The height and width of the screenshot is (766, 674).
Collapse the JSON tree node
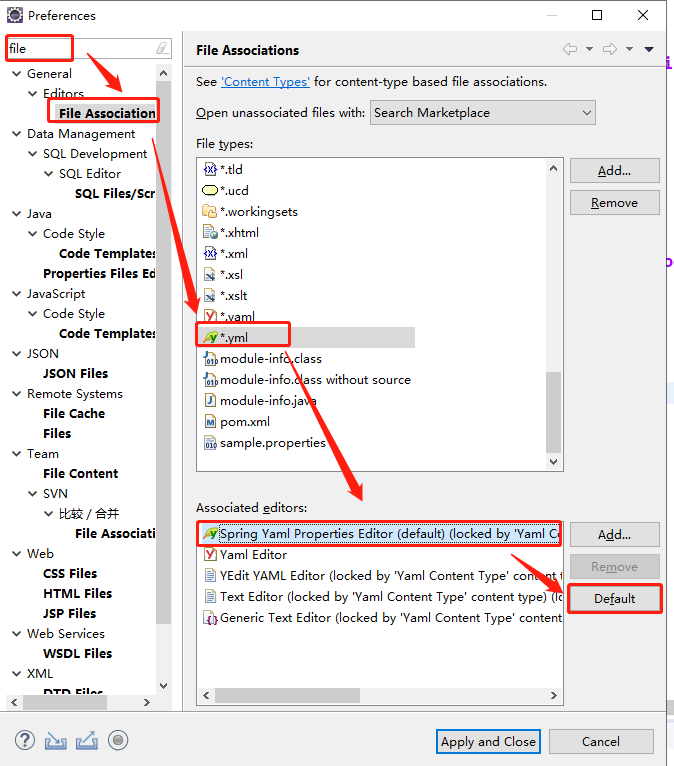(17, 354)
